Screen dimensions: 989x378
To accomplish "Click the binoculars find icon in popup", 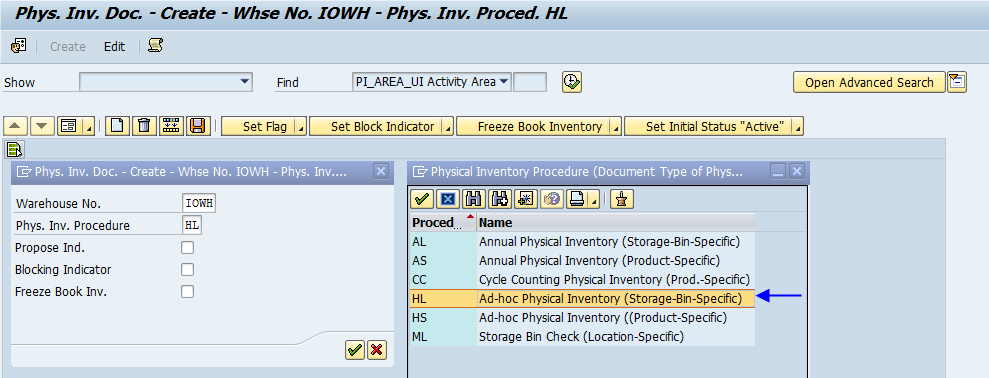I will tap(473, 199).
